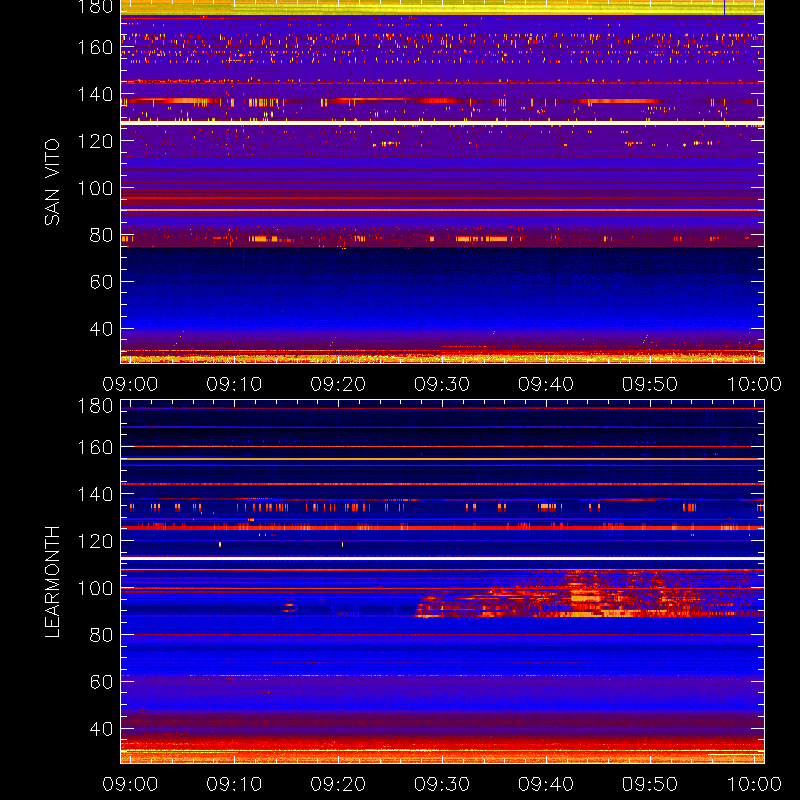Select the 140 frequency label on Learmonth axis
This screenshot has width=800, height=800.
pyautogui.click(x=95, y=494)
